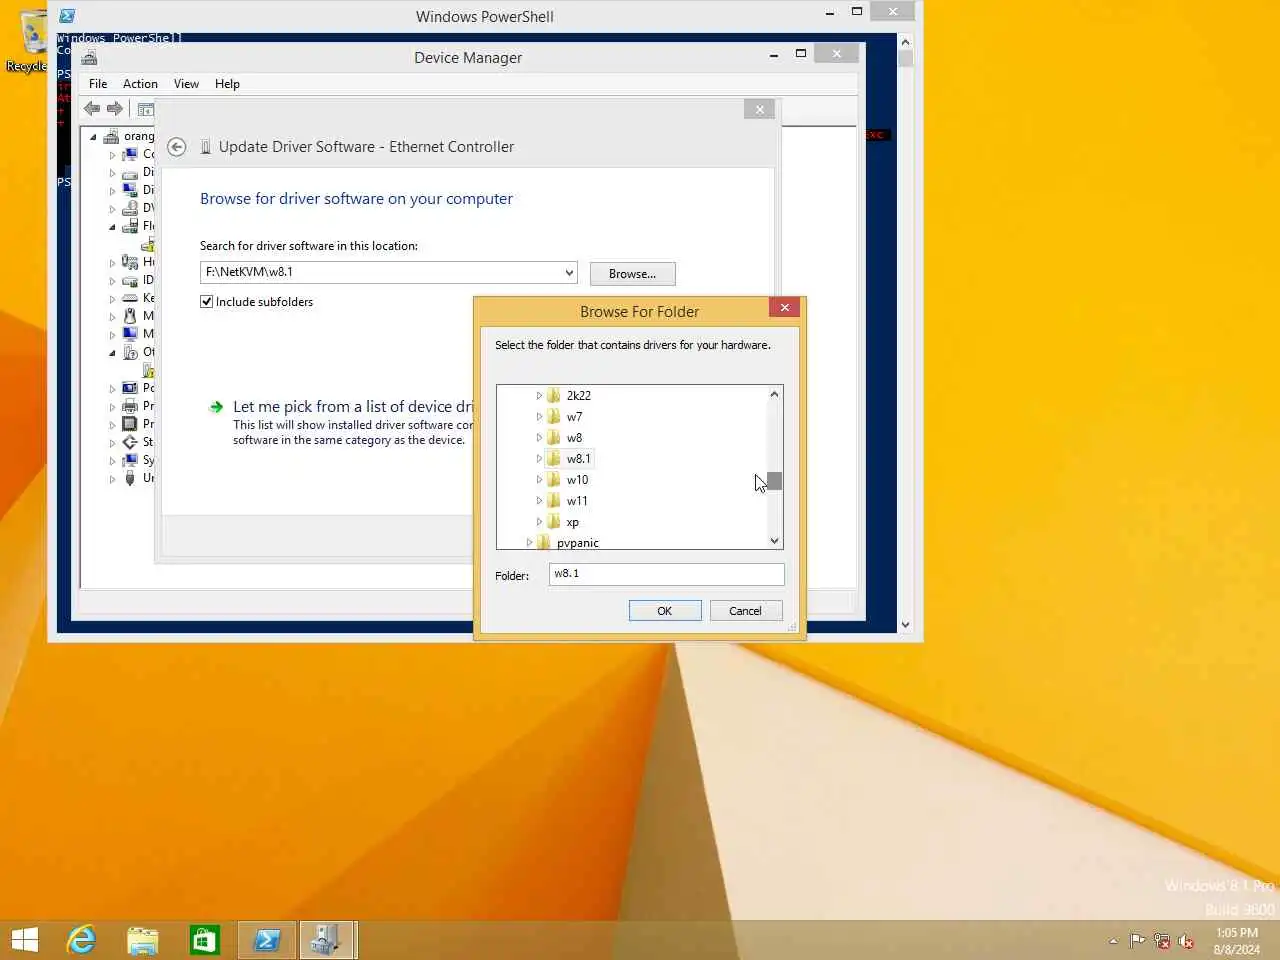Click Cancel in Browse For Folder
This screenshot has height=960, width=1280.
coord(746,611)
